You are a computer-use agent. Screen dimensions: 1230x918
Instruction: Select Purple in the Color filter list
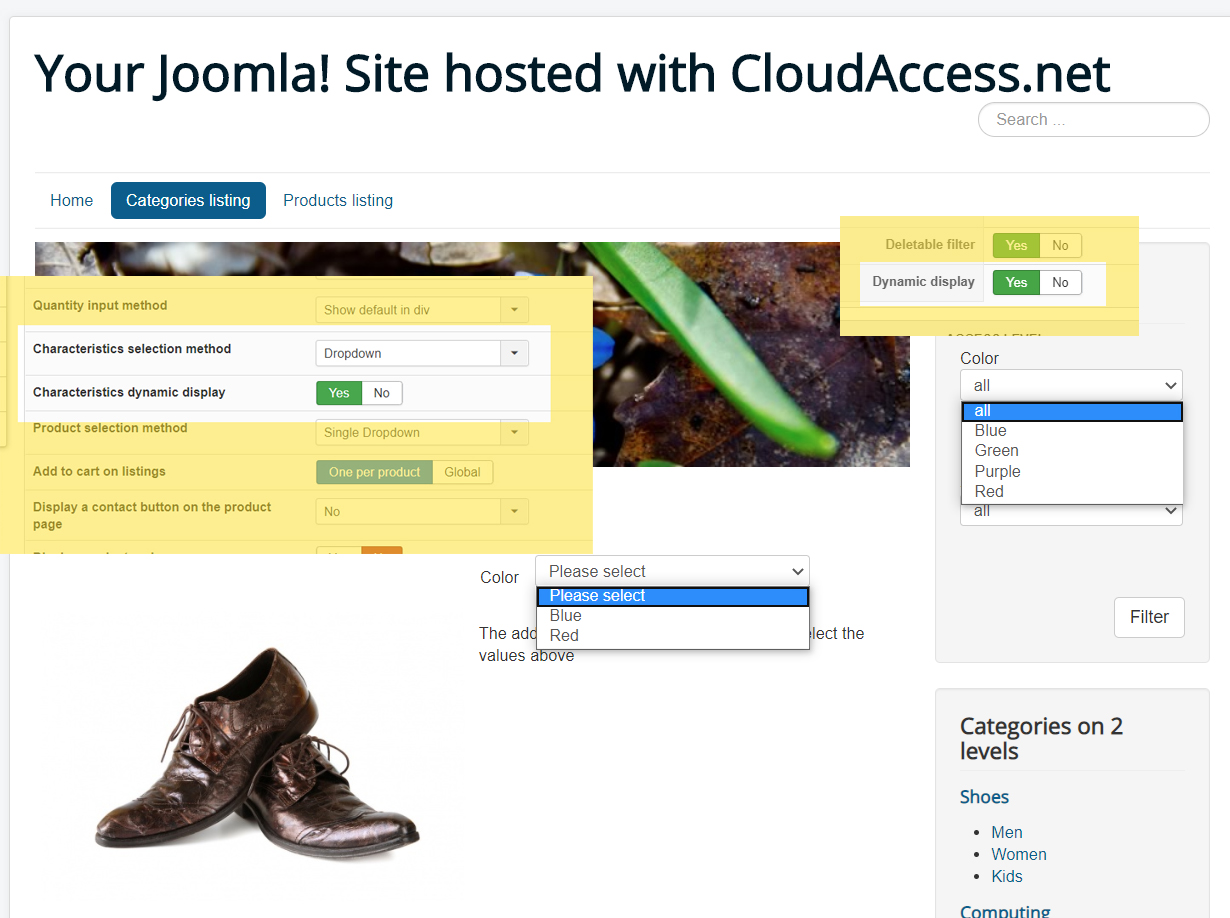coord(1072,471)
